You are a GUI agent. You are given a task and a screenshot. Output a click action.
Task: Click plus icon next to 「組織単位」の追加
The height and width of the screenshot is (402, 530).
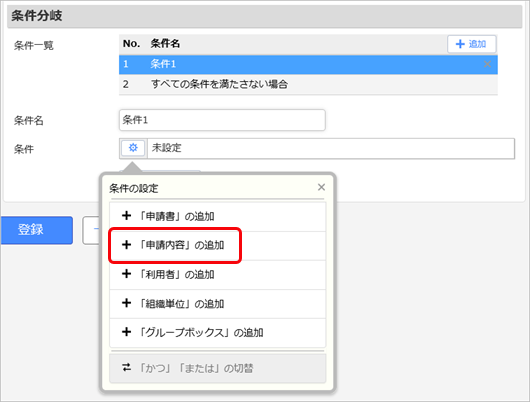point(126,303)
